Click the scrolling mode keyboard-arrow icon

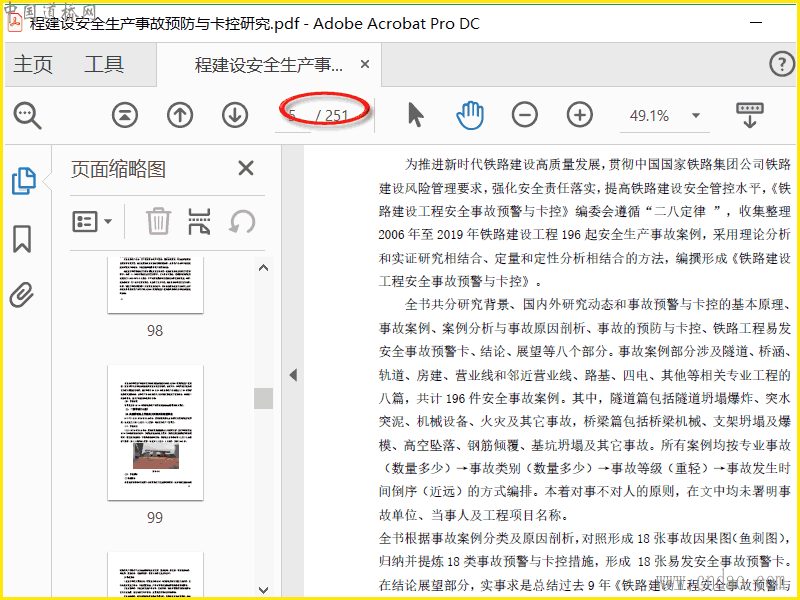coord(749,115)
